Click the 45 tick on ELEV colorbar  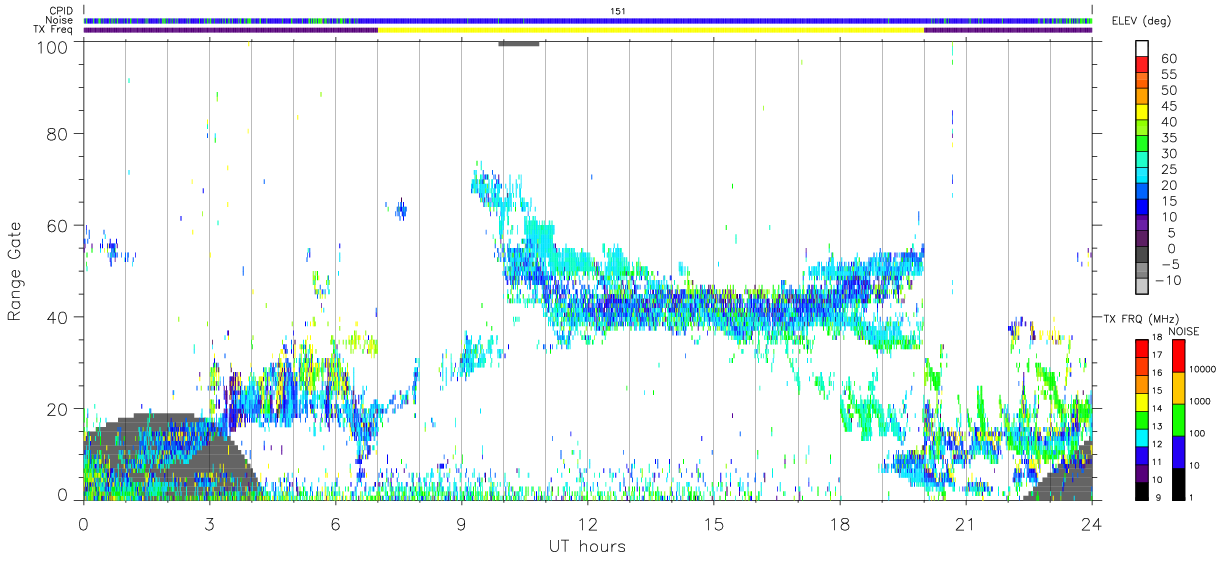1168,106
